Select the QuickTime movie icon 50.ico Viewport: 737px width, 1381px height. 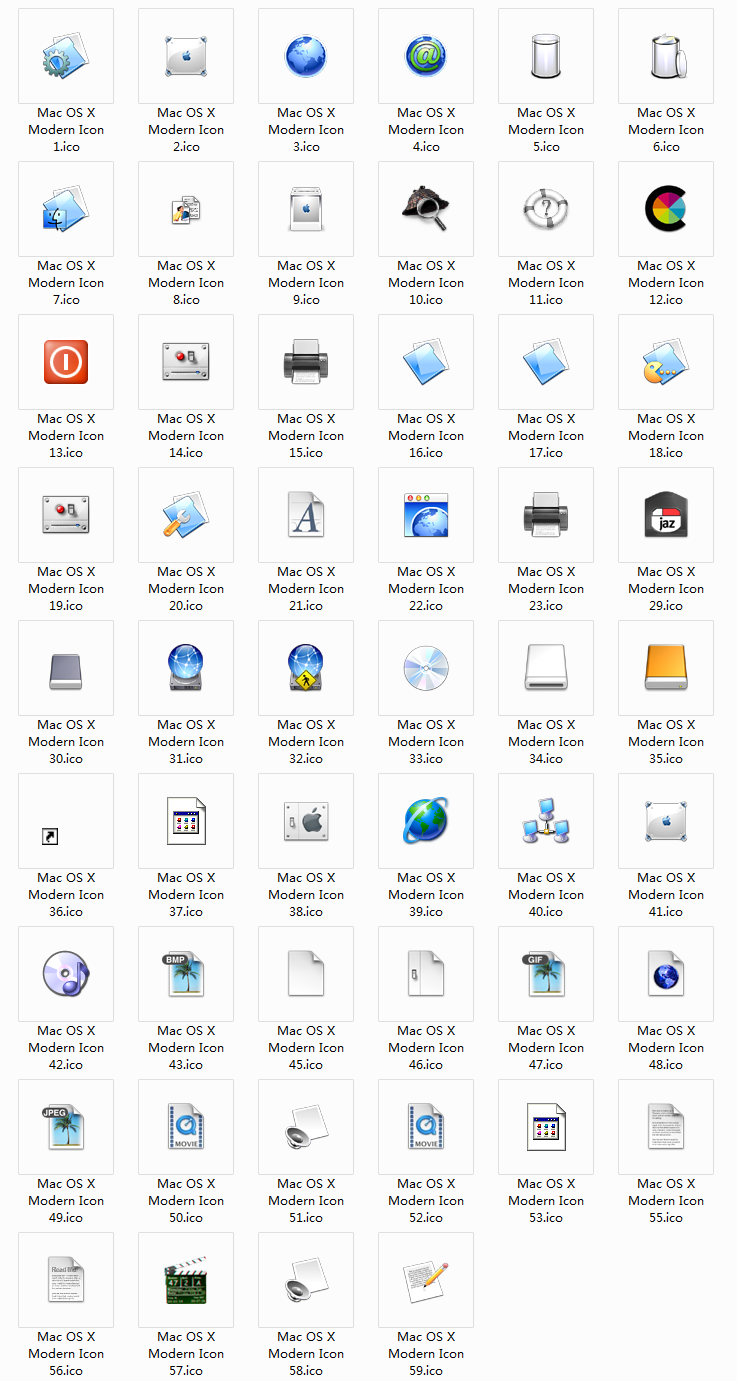coord(186,1127)
